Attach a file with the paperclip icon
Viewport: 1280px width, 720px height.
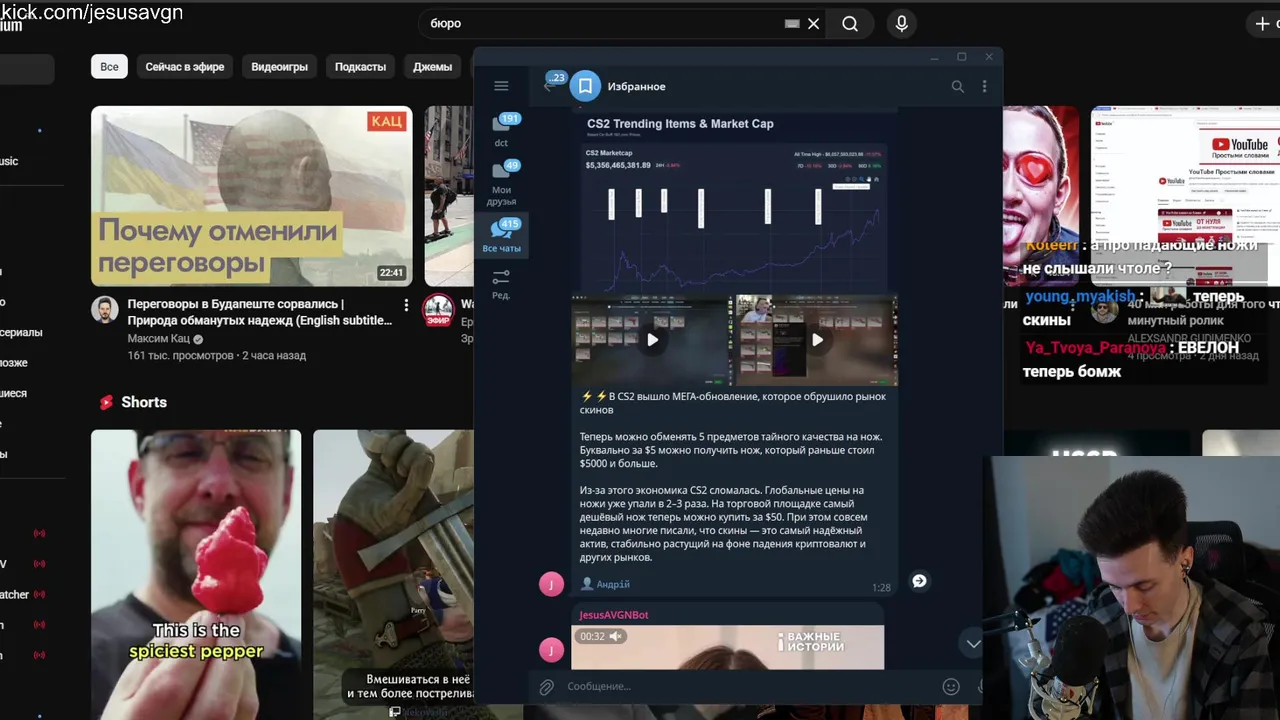[546, 687]
